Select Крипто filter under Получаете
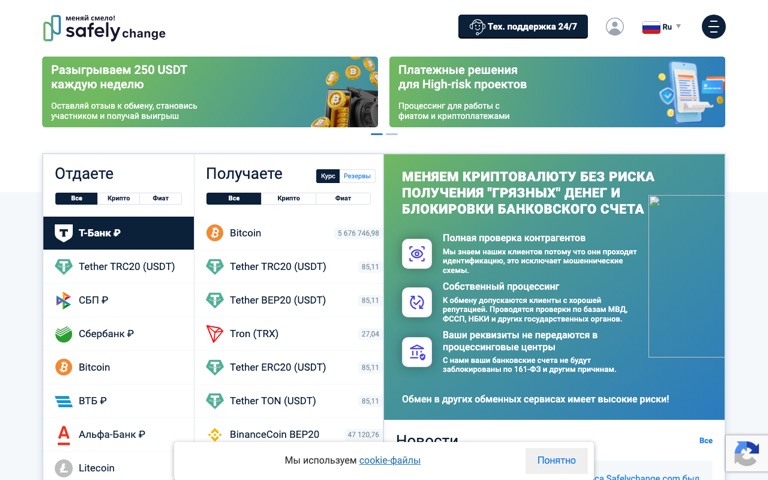This screenshot has width=768, height=480. pos(288,198)
